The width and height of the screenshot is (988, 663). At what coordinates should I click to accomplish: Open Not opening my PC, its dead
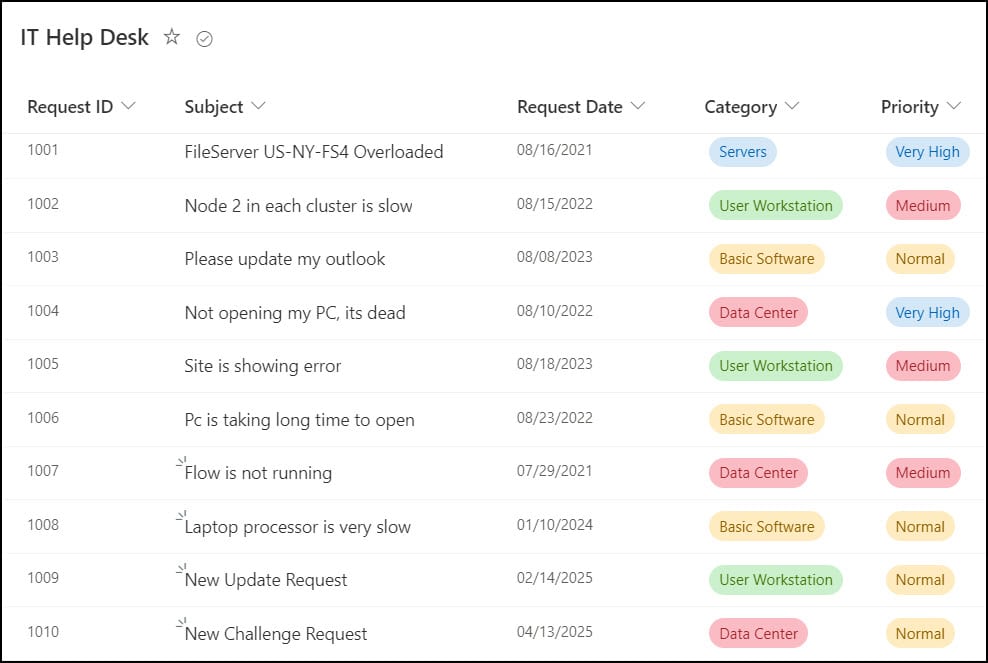[x=295, y=313]
